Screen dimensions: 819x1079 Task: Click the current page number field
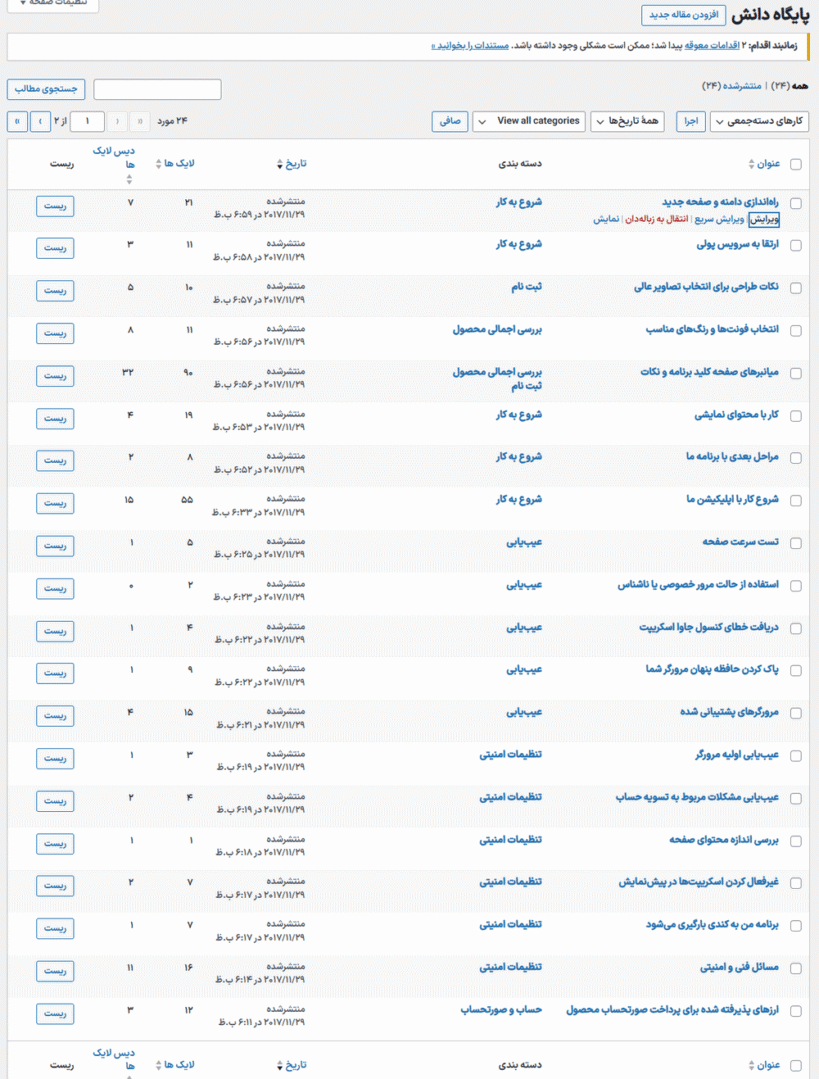tap(87, 121)
